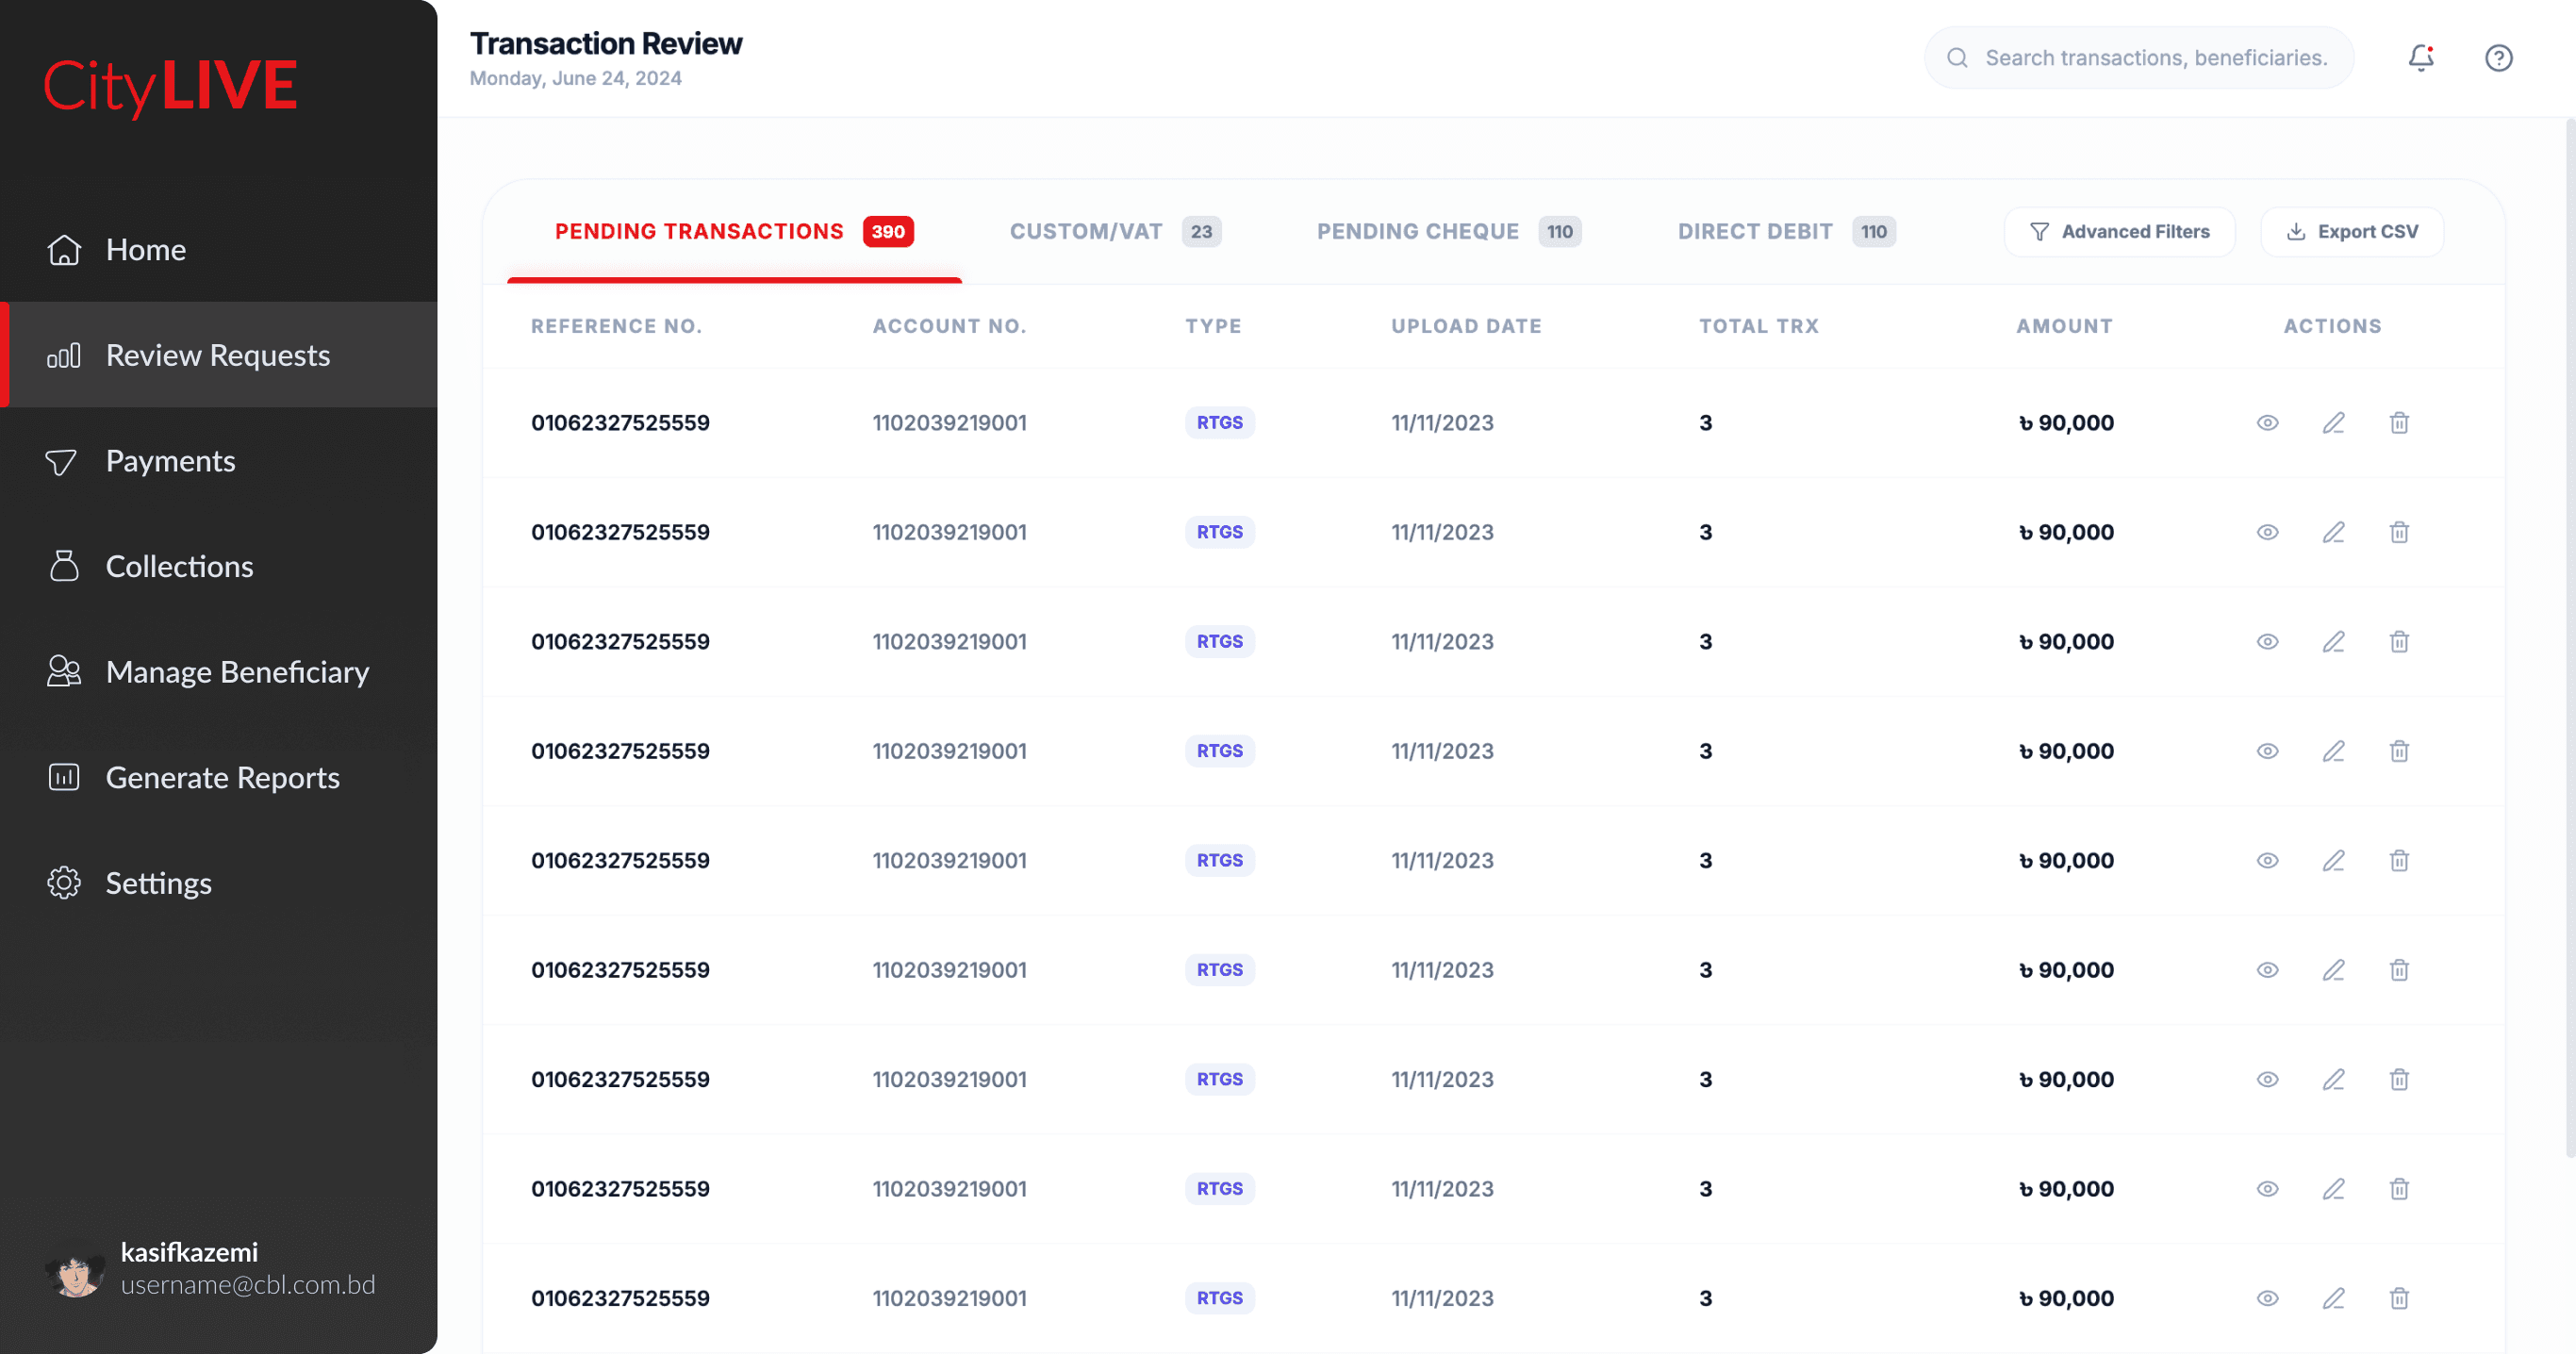Click the eye icon in the second row
Viewport: 2576px width, 1354px height.
(2267, 532)
